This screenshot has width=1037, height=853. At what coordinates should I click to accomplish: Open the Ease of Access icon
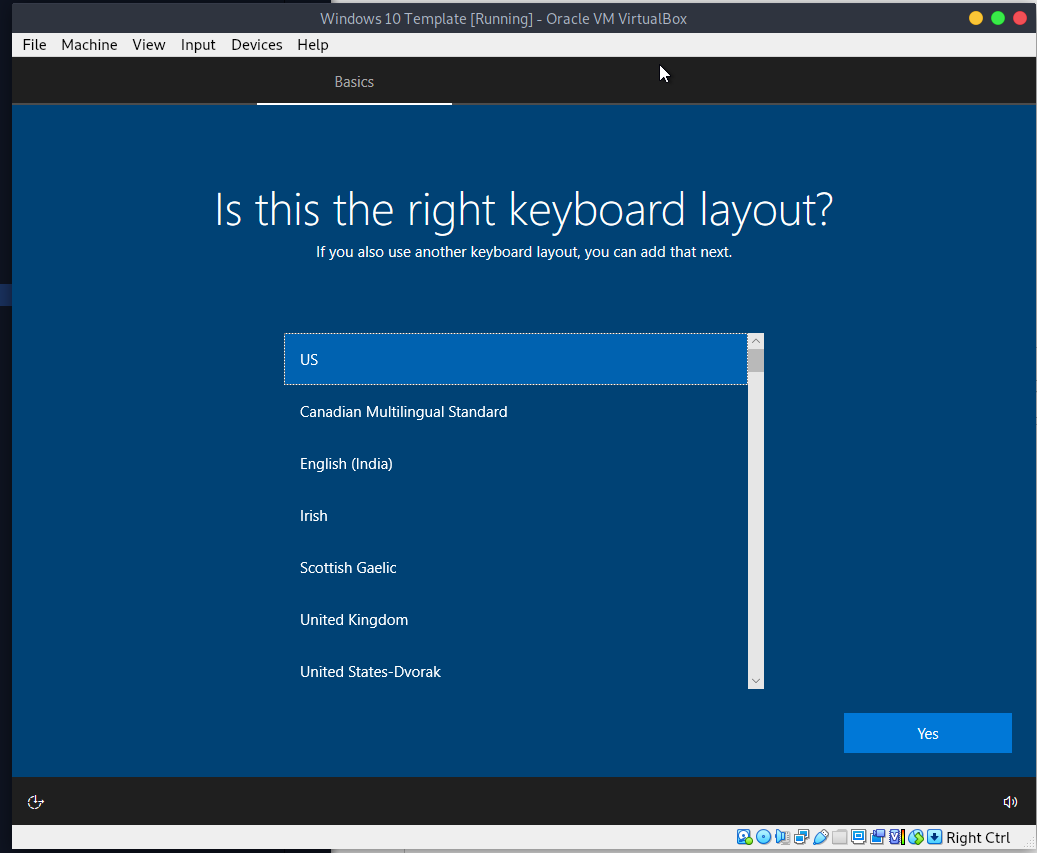point(35,802)
